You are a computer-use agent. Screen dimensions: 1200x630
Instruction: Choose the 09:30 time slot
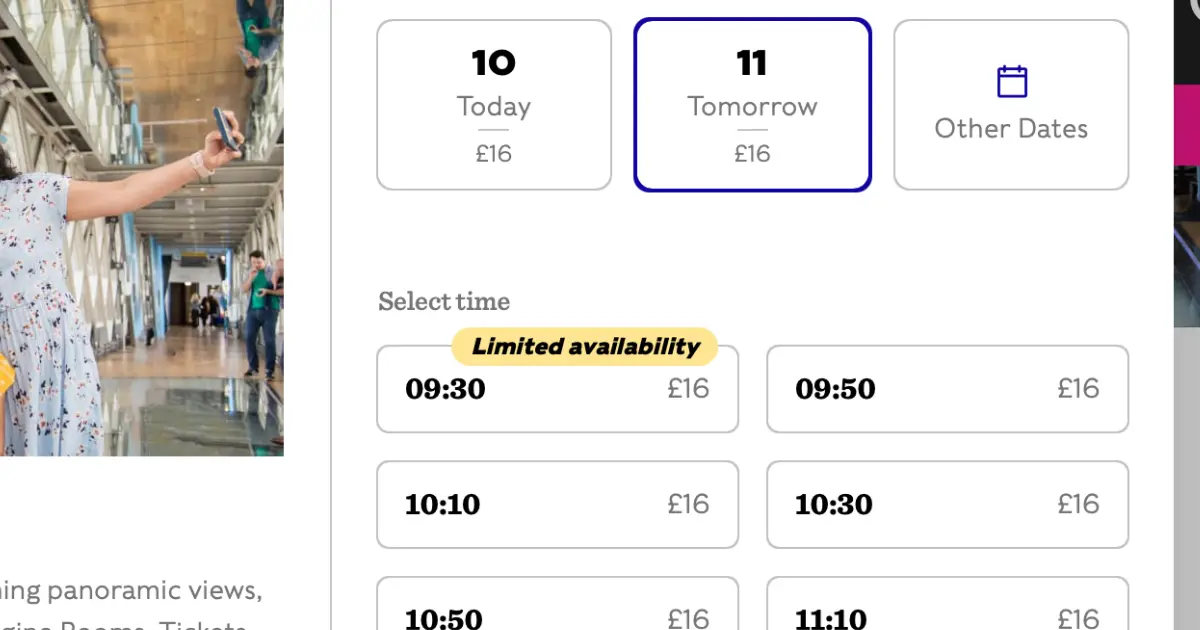point(557,389)
